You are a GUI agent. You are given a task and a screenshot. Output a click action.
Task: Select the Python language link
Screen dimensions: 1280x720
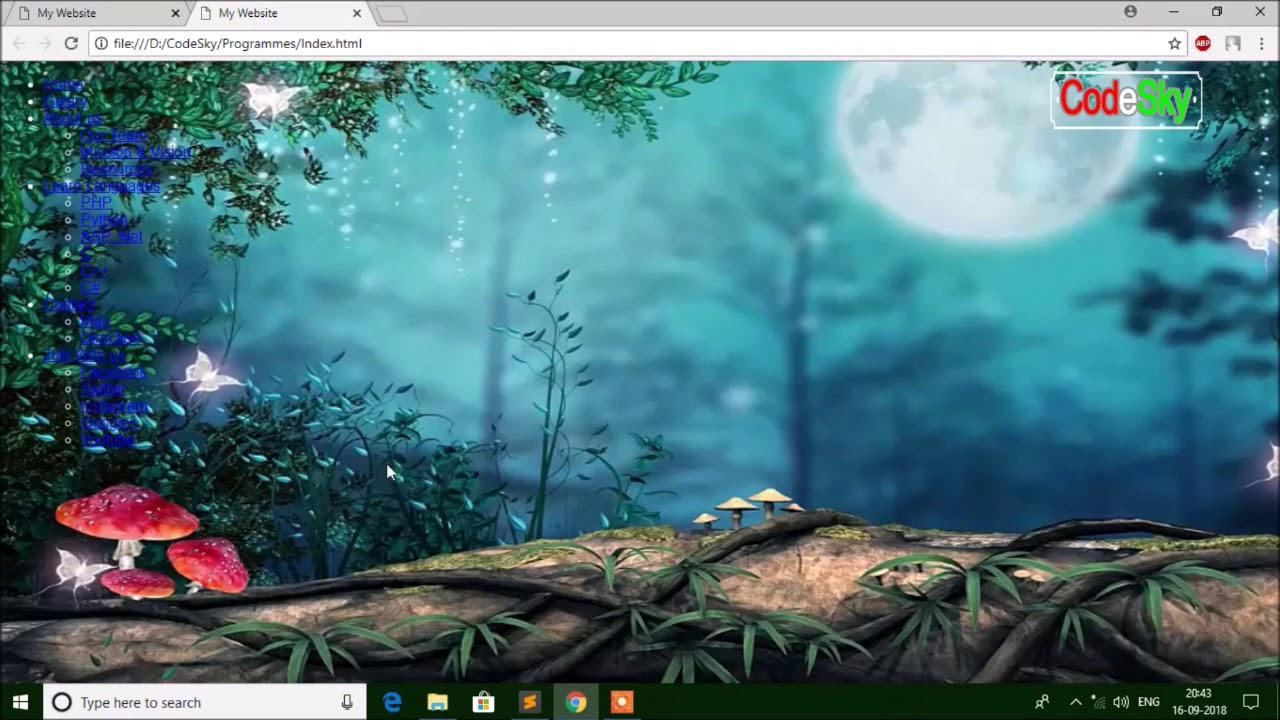(x=104, y=220)
